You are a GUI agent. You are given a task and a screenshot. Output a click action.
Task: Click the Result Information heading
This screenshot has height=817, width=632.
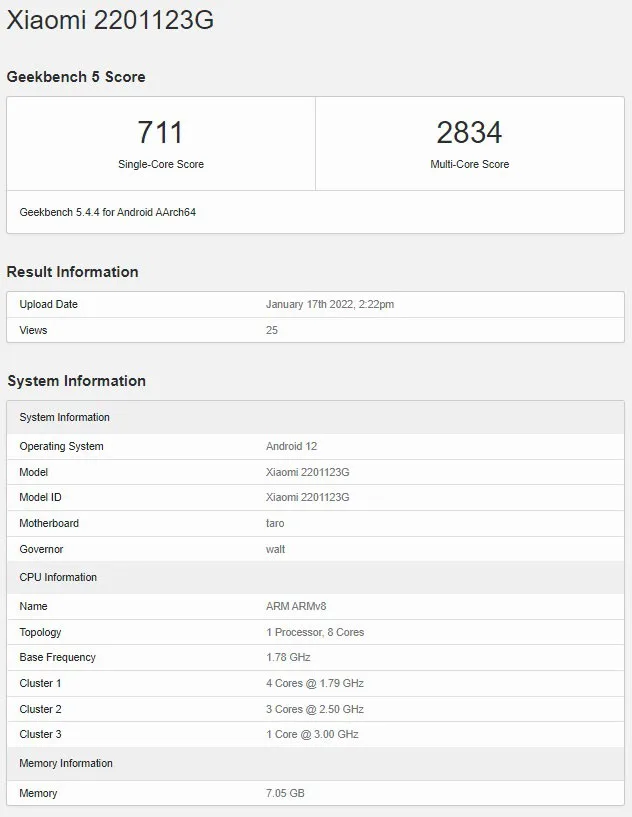(72, 271)
